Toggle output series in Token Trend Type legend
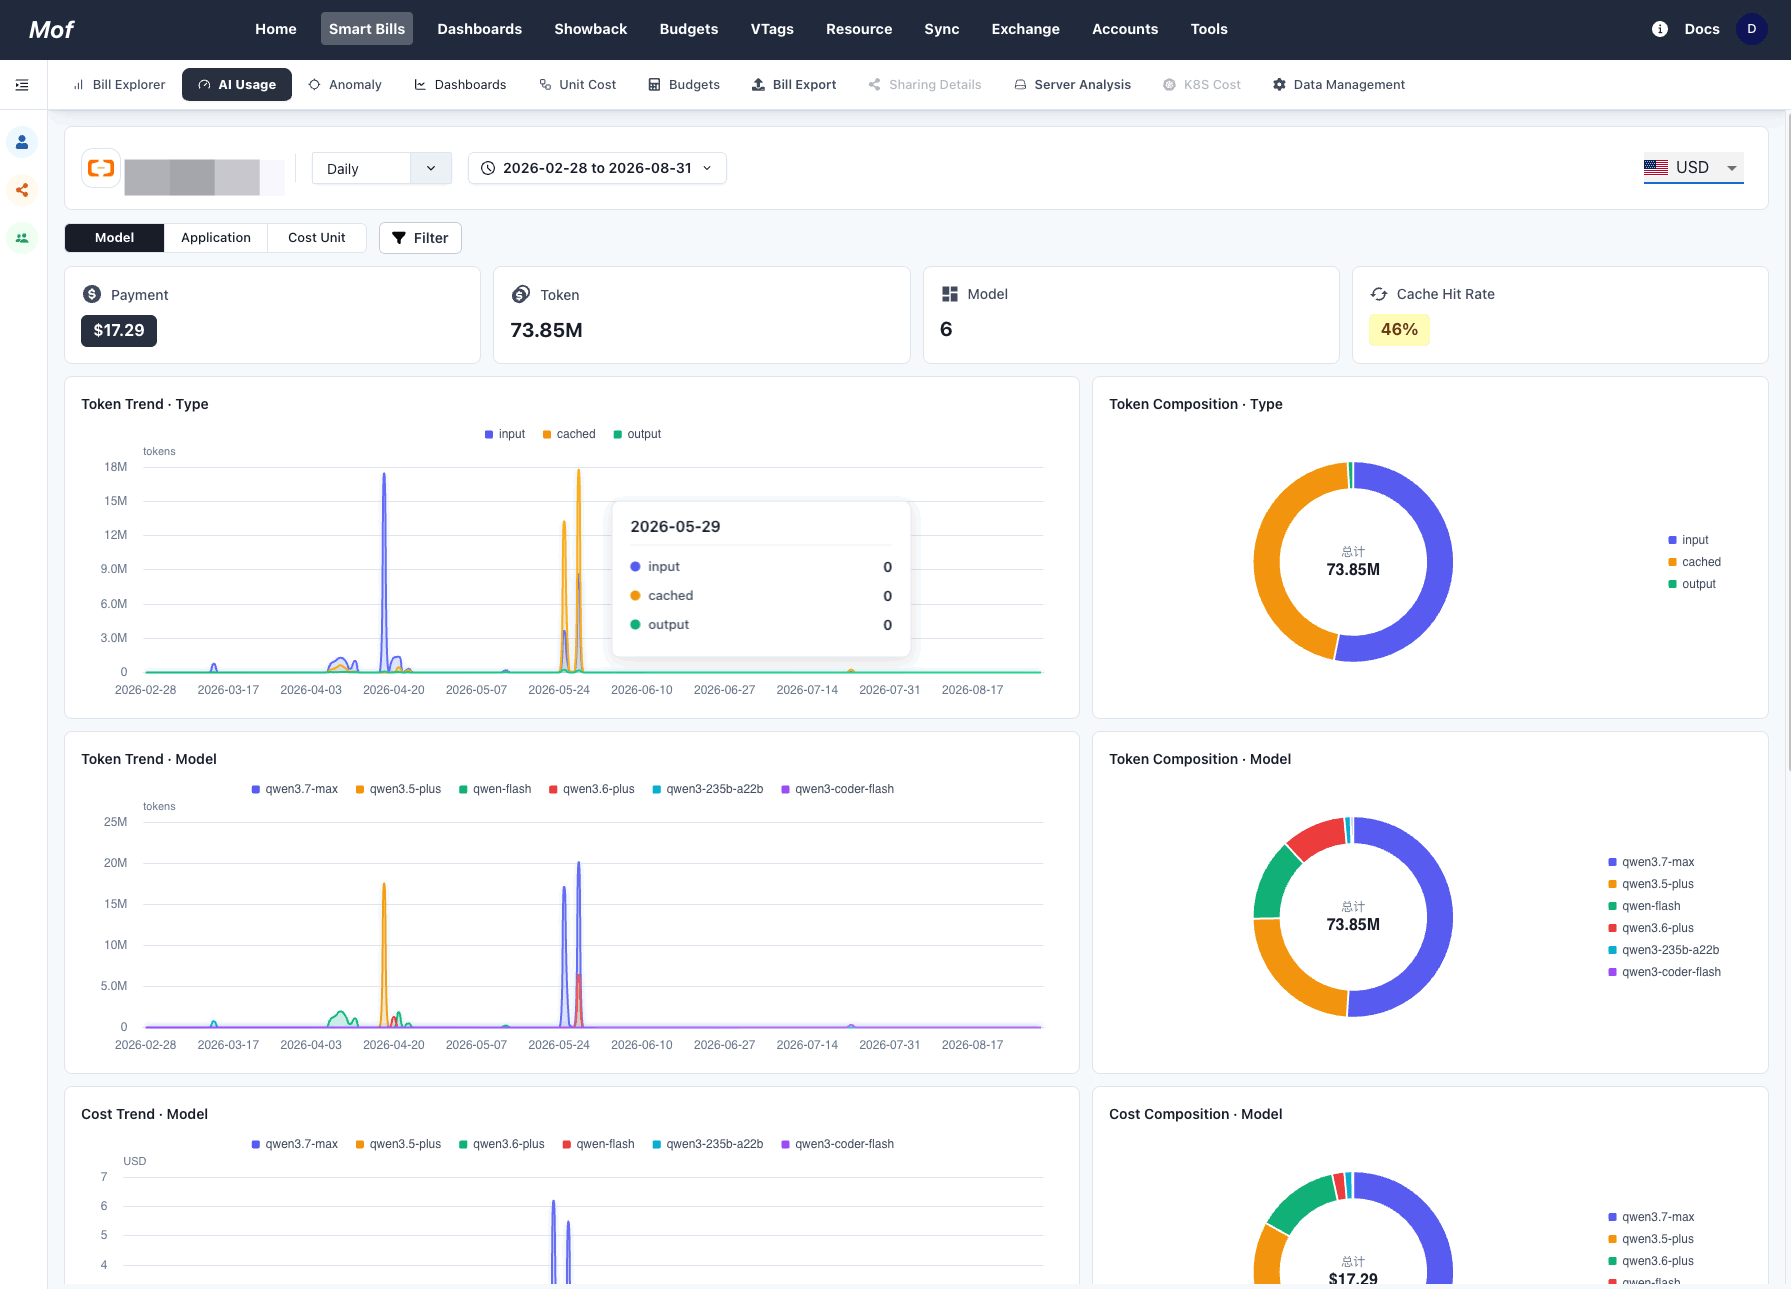The width and height of the screenshot is (1791, 1289). point(637,434)
